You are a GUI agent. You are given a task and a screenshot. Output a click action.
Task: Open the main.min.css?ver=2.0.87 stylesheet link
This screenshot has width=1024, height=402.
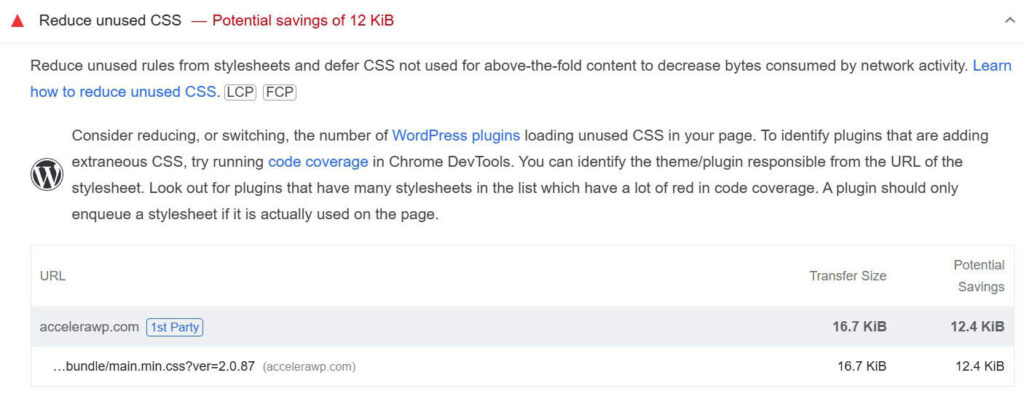154,367
